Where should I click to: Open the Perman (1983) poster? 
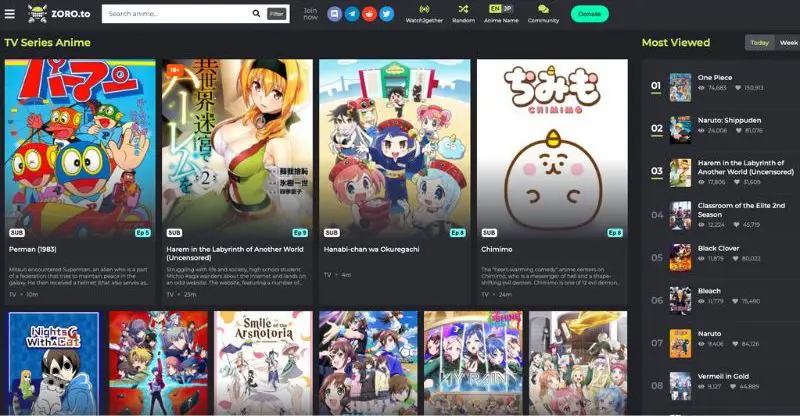(x=80, y=149)
